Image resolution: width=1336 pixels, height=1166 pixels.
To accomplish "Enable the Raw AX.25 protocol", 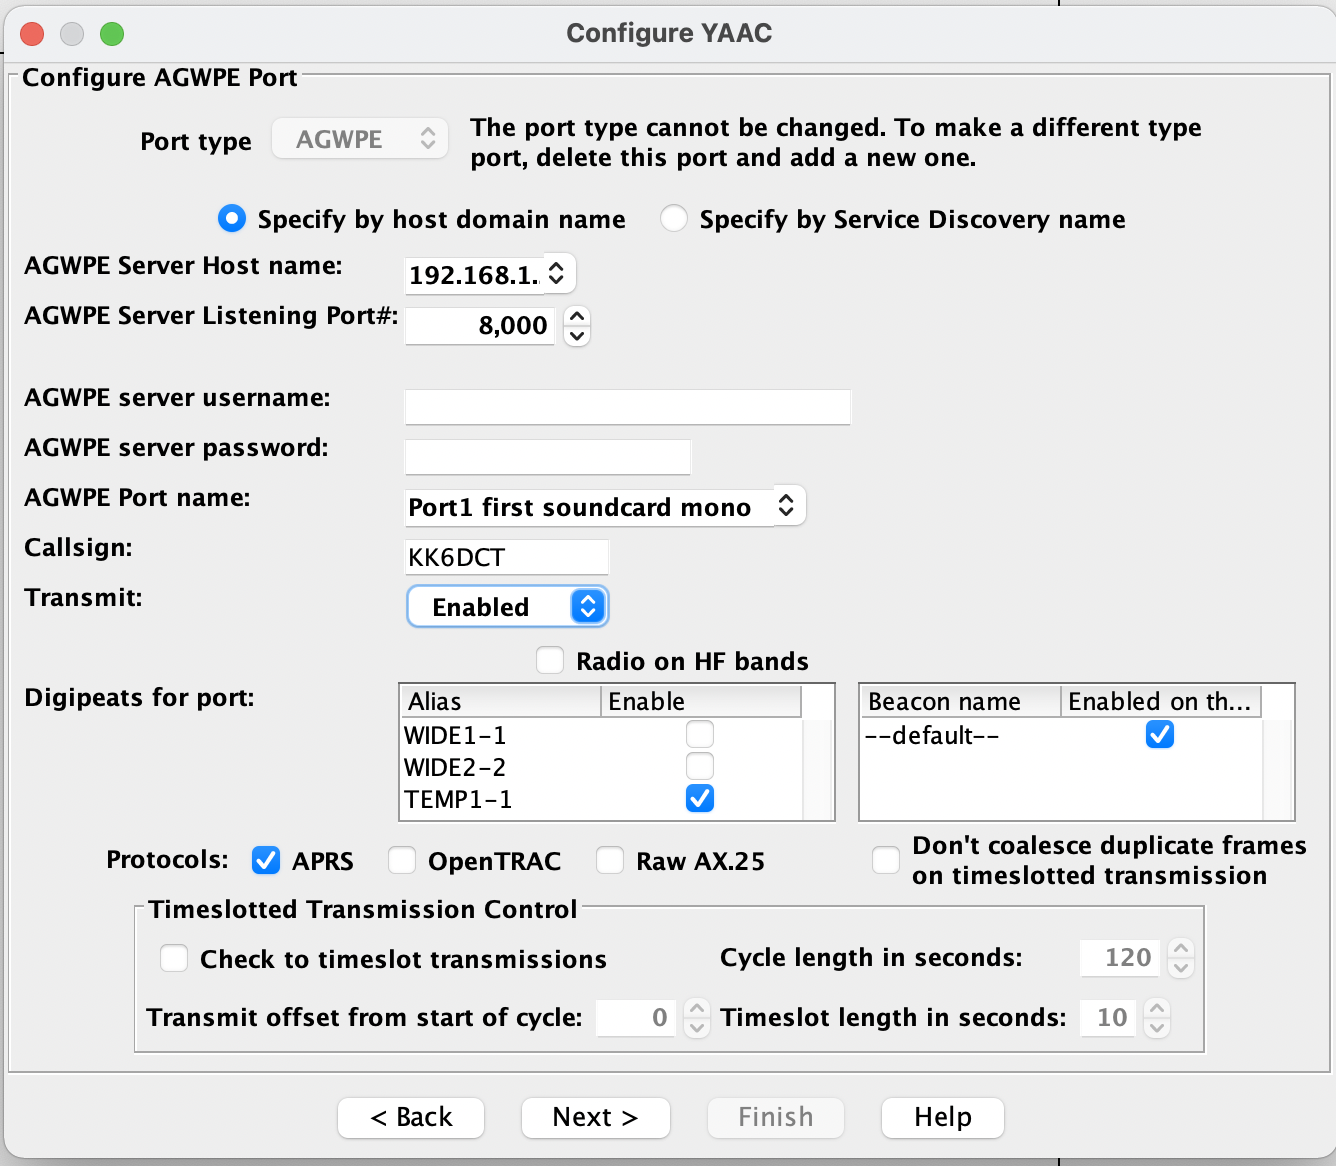I will (x=610, y=860).
